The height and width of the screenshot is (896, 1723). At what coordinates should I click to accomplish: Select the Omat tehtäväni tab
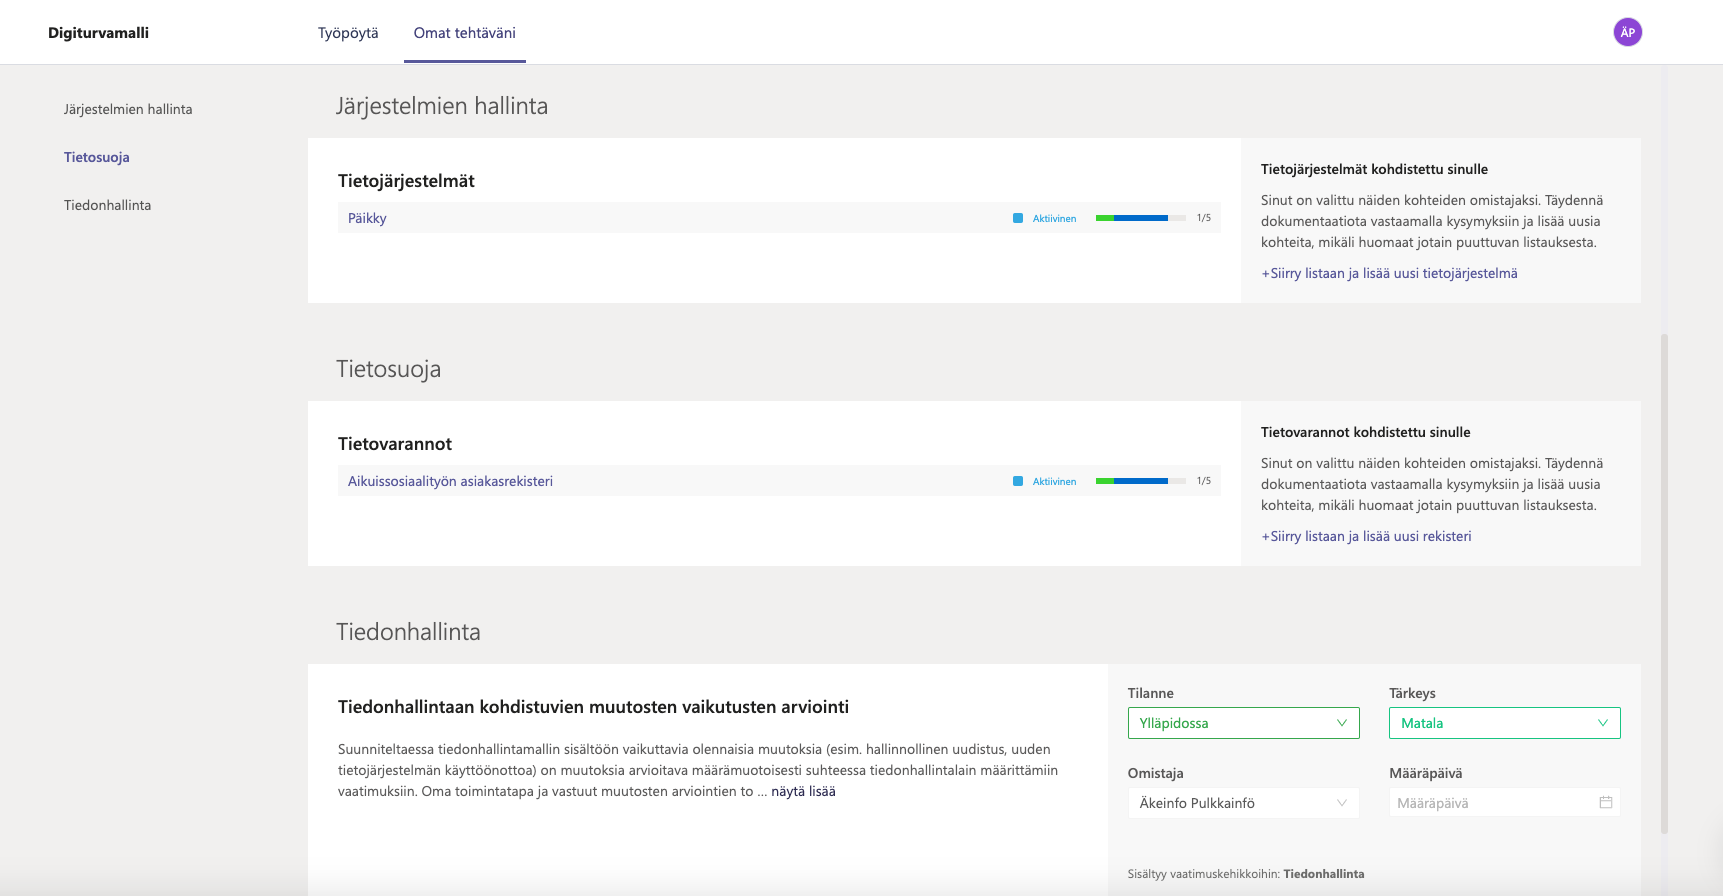pyautogui.click(x=465, y=33)
